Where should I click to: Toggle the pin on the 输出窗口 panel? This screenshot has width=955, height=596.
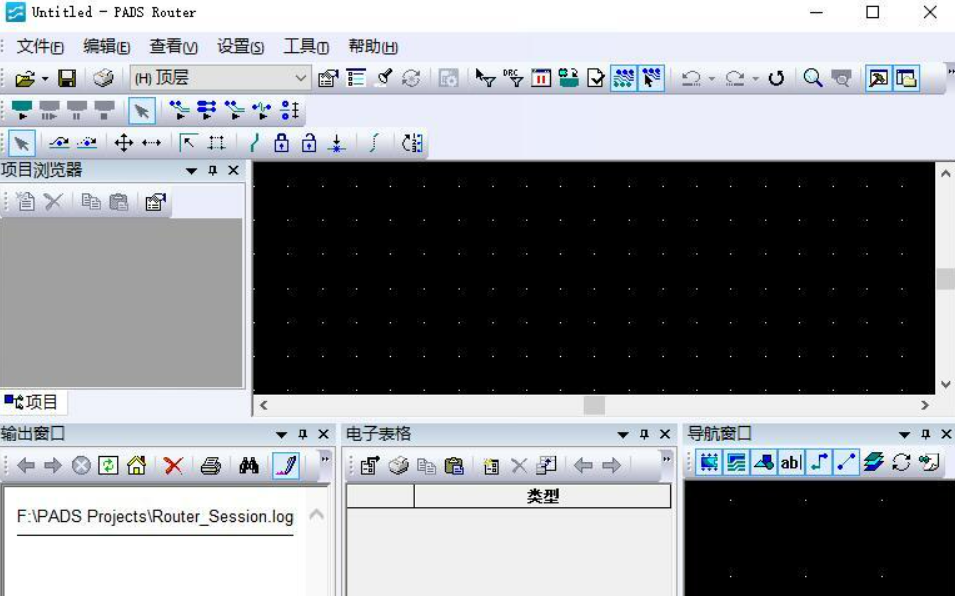click(303, 434)
